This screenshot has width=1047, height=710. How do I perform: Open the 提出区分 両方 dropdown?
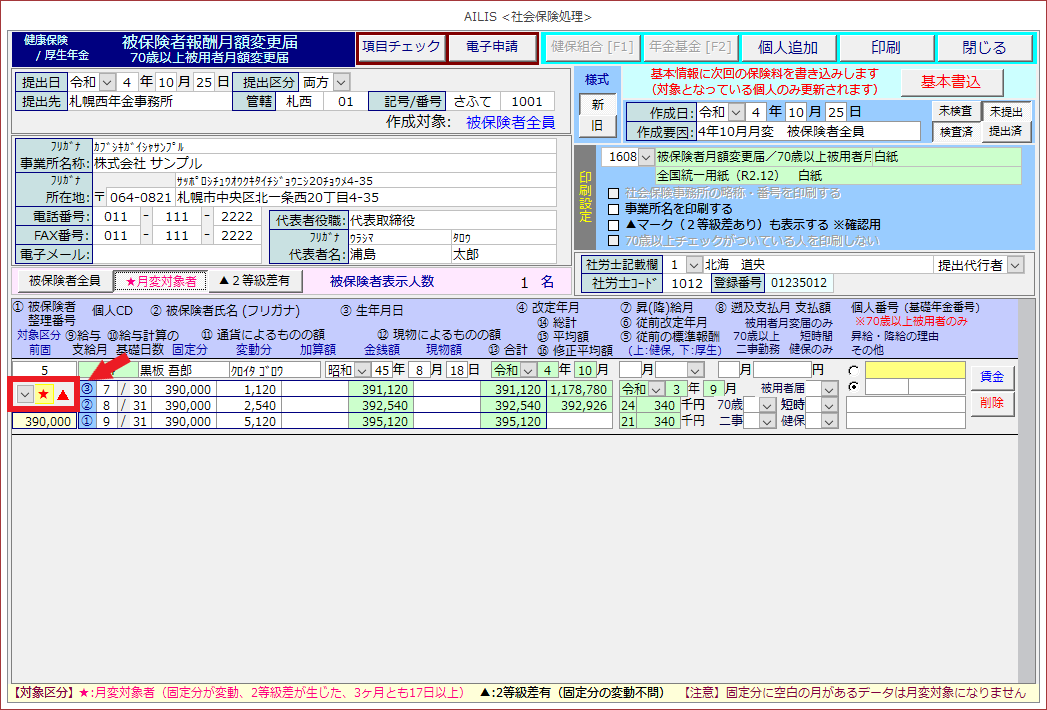341,81
